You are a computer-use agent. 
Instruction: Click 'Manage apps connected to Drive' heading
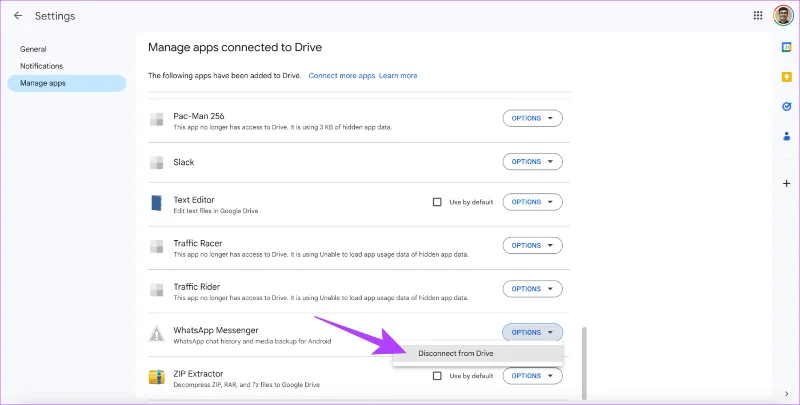click(x=235, y=47)
